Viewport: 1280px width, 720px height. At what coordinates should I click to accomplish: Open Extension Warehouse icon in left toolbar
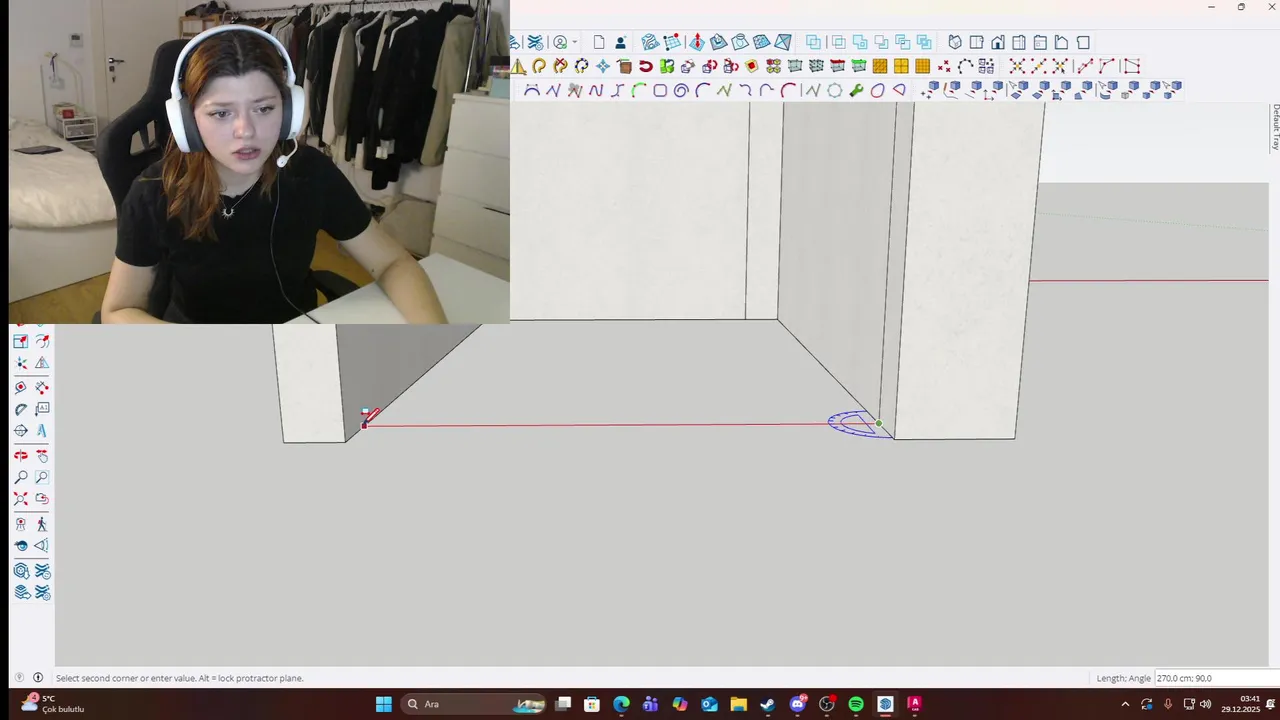[42, 570]
